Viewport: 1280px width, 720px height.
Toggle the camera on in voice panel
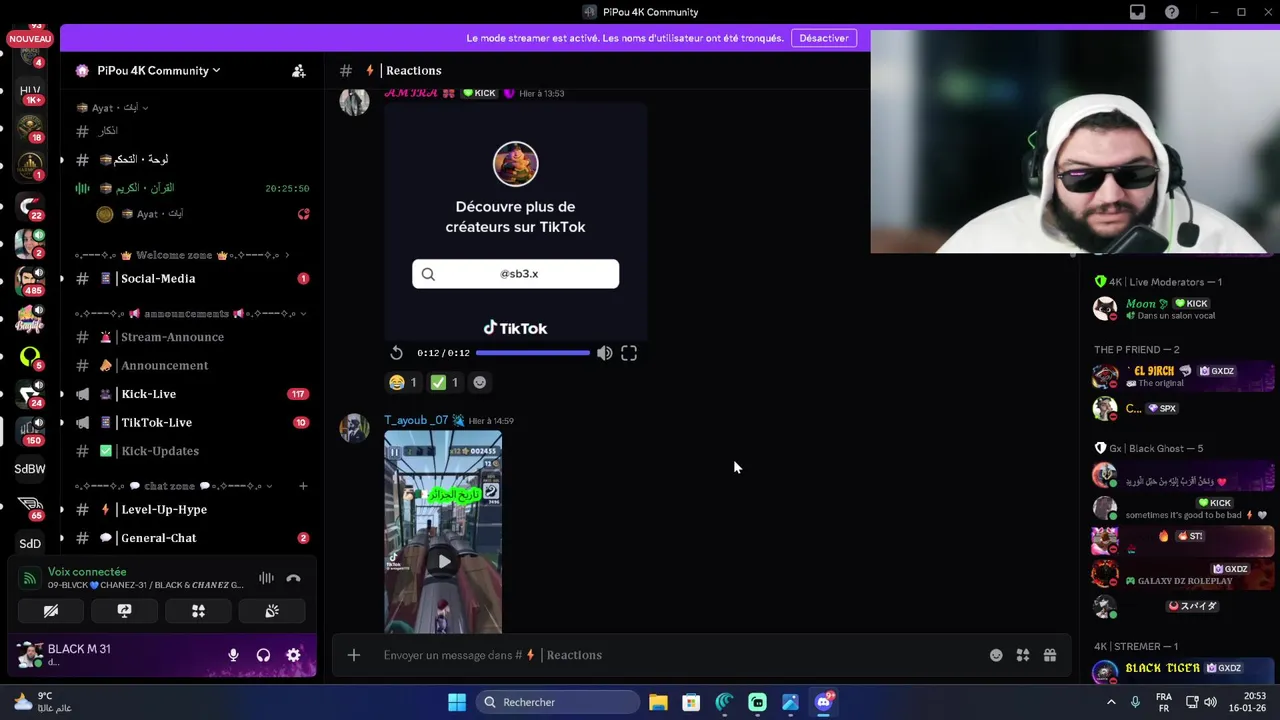(x=51, y=611)
